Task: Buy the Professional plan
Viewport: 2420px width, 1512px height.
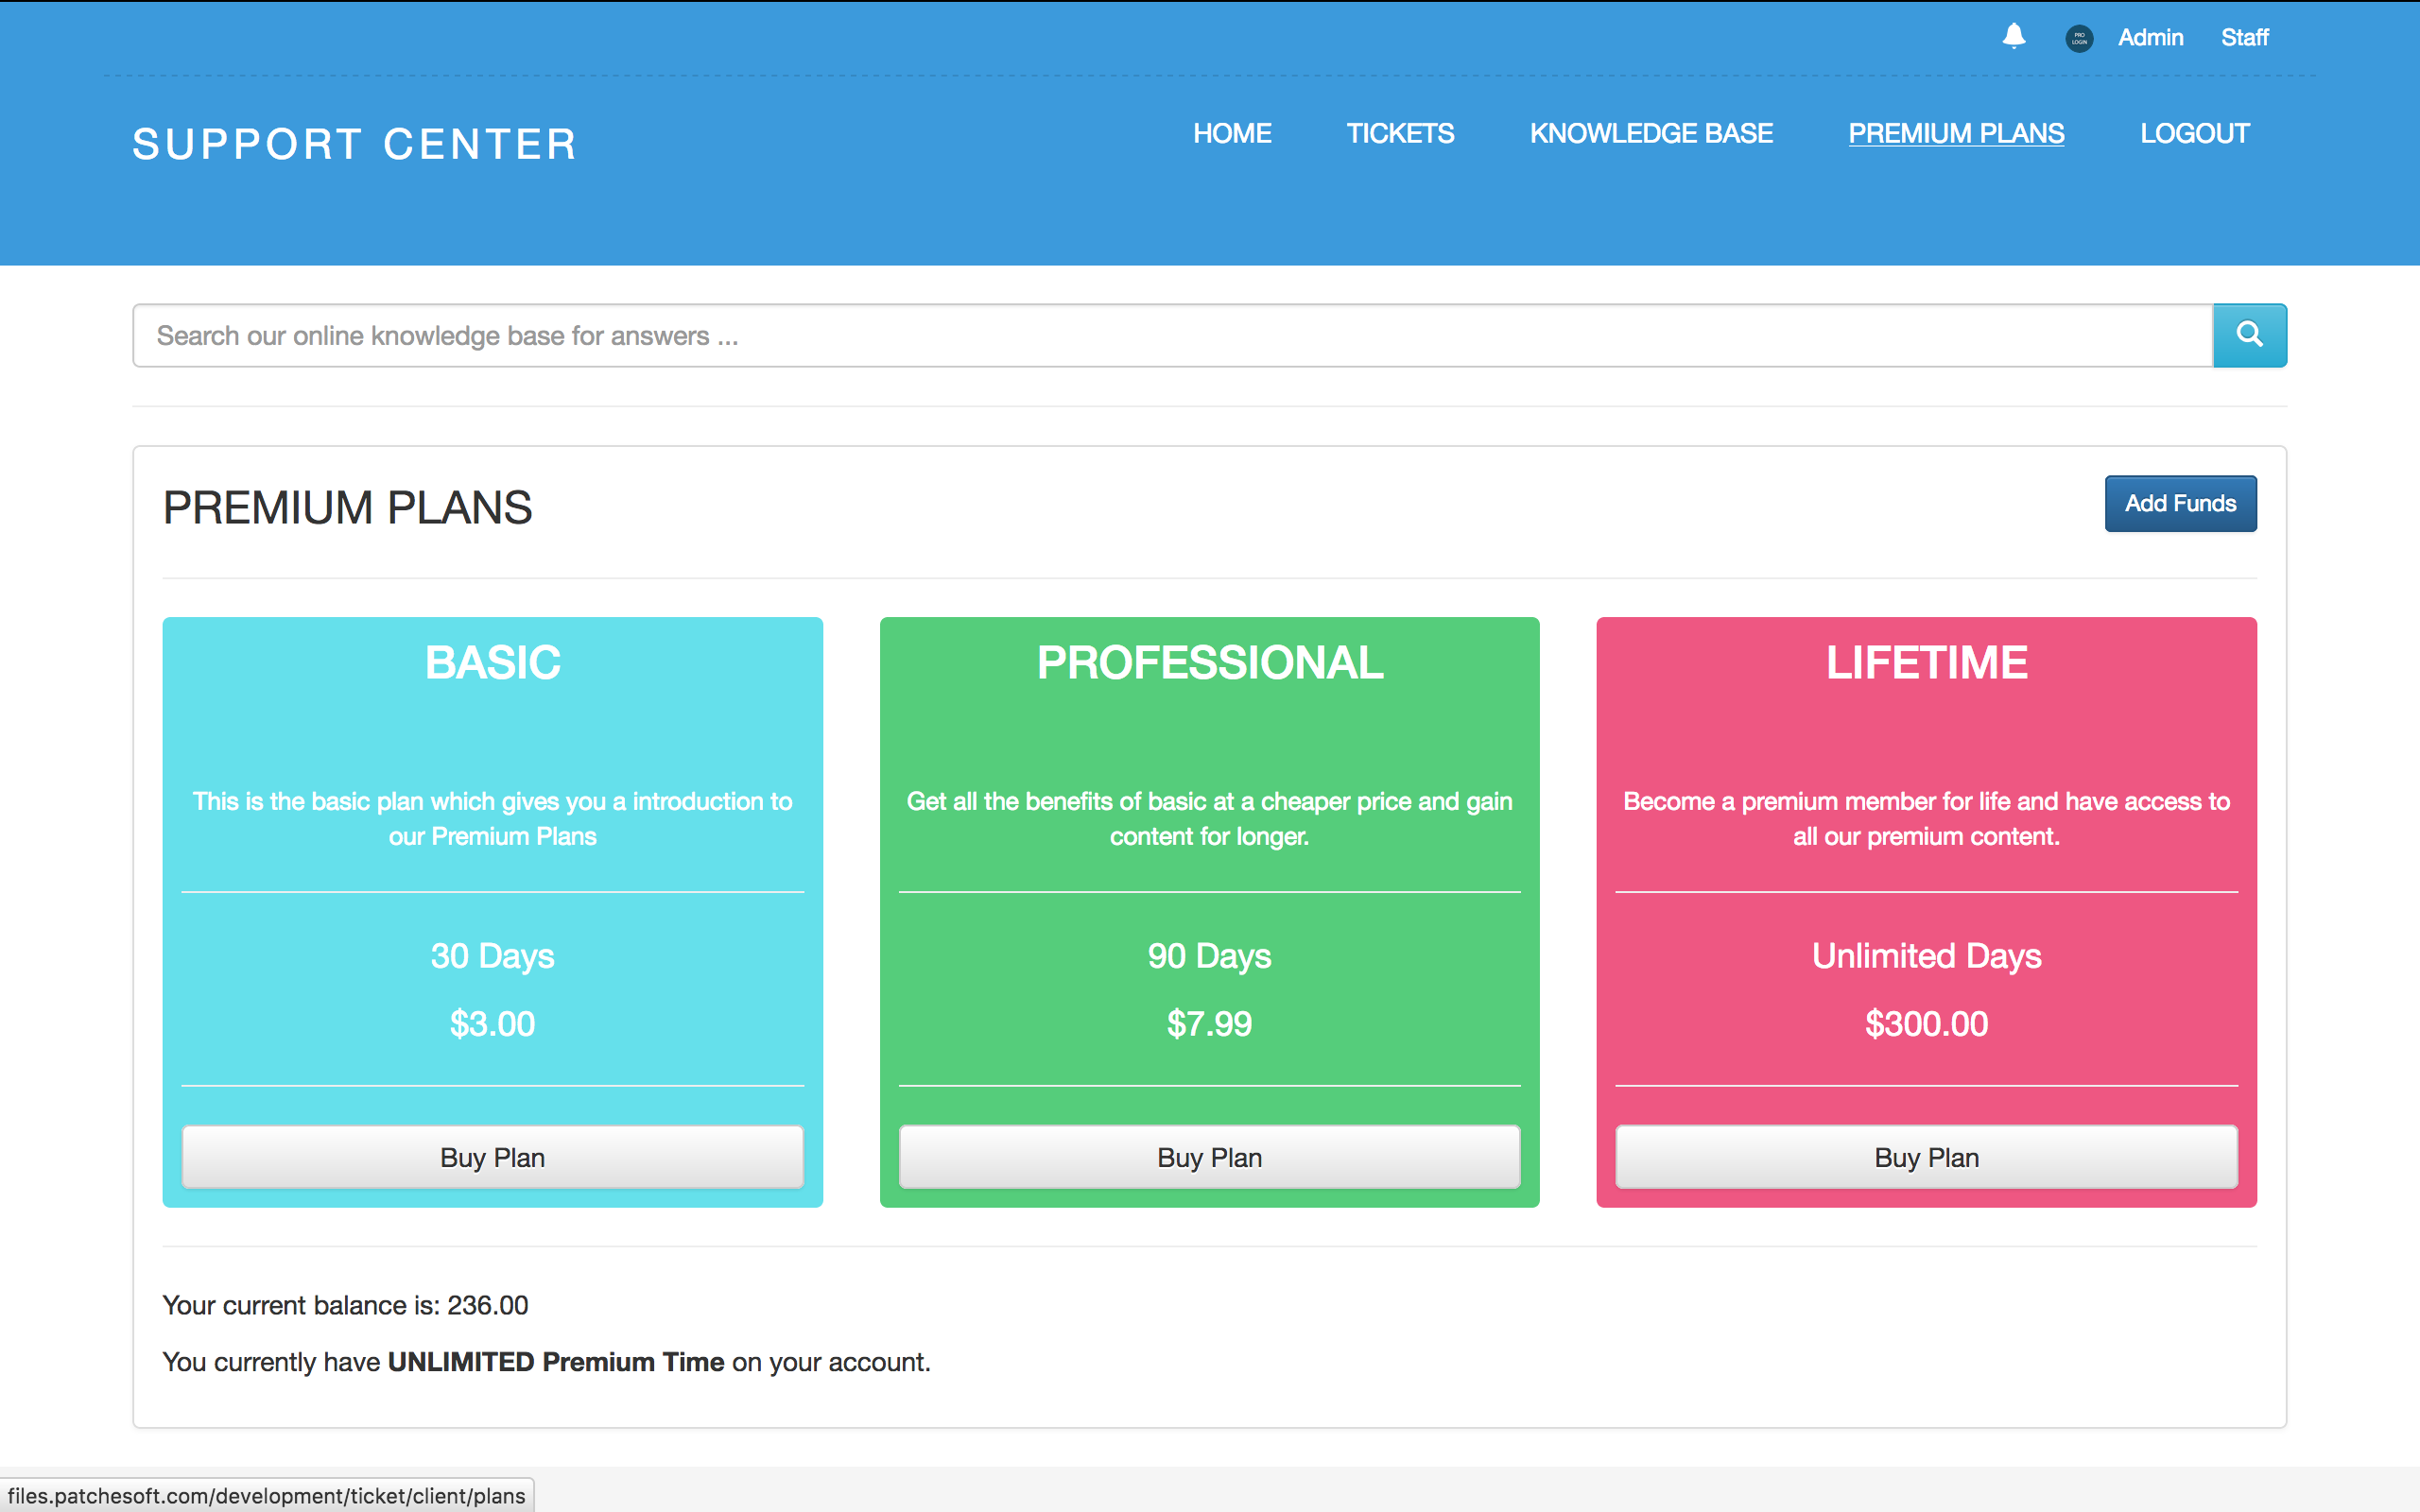Action: point(1209,1157)
